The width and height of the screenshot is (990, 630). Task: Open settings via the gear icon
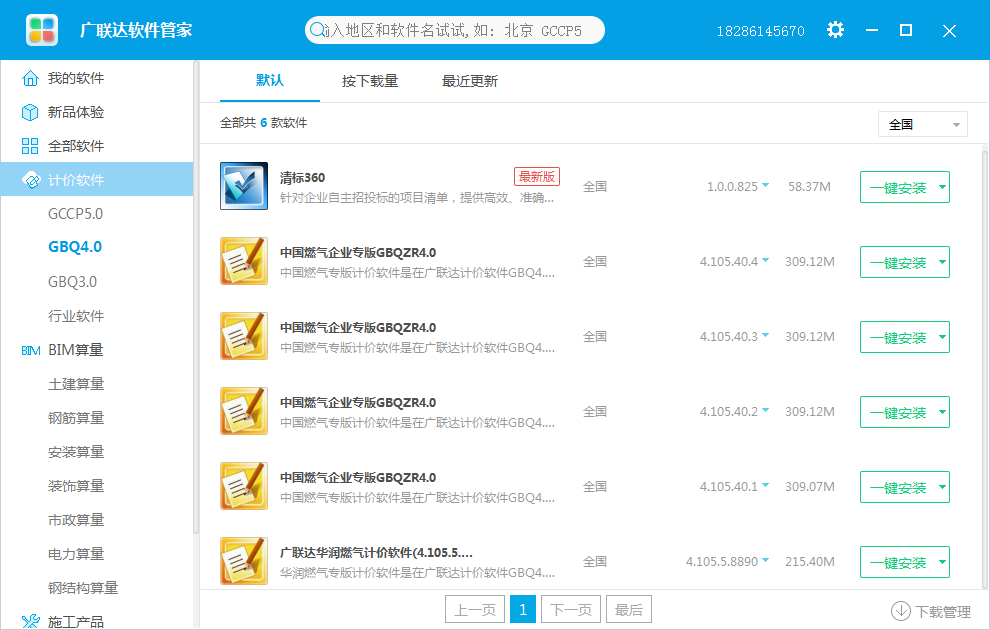835,30
